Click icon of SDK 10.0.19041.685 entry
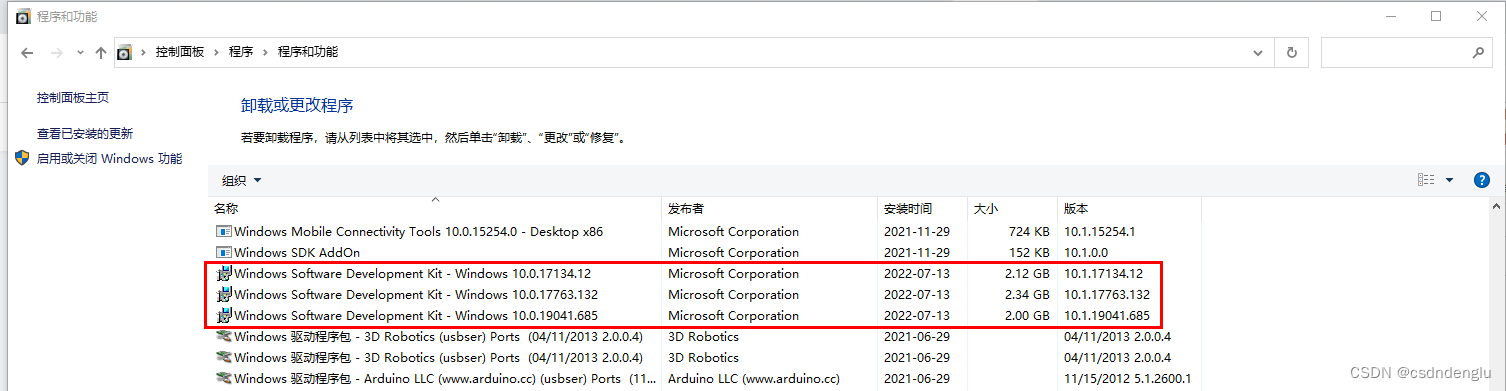Image resolution: width=1506 pixels, height=391 pixels. (224, 315)
